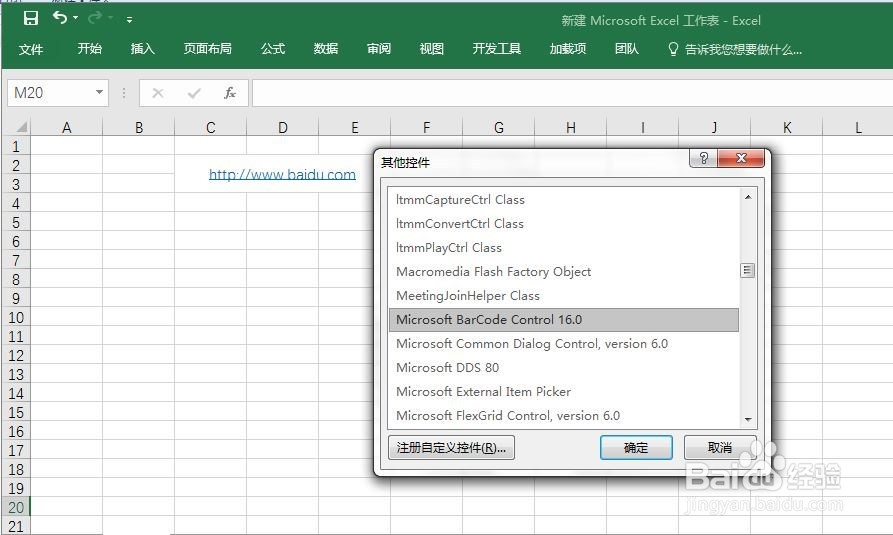Select Macromedia Flash Factory Object
The image size is (893, 535).
click(564, 271)
